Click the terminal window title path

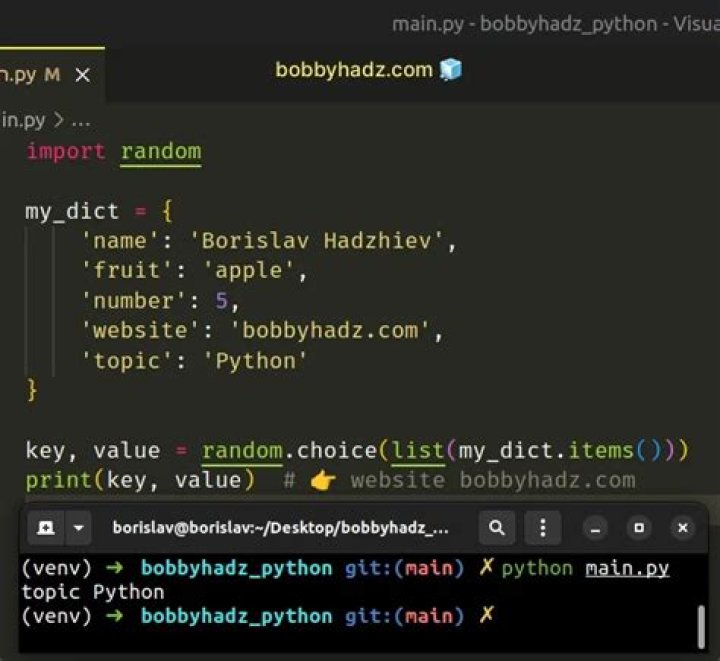(x=280, y=527)
